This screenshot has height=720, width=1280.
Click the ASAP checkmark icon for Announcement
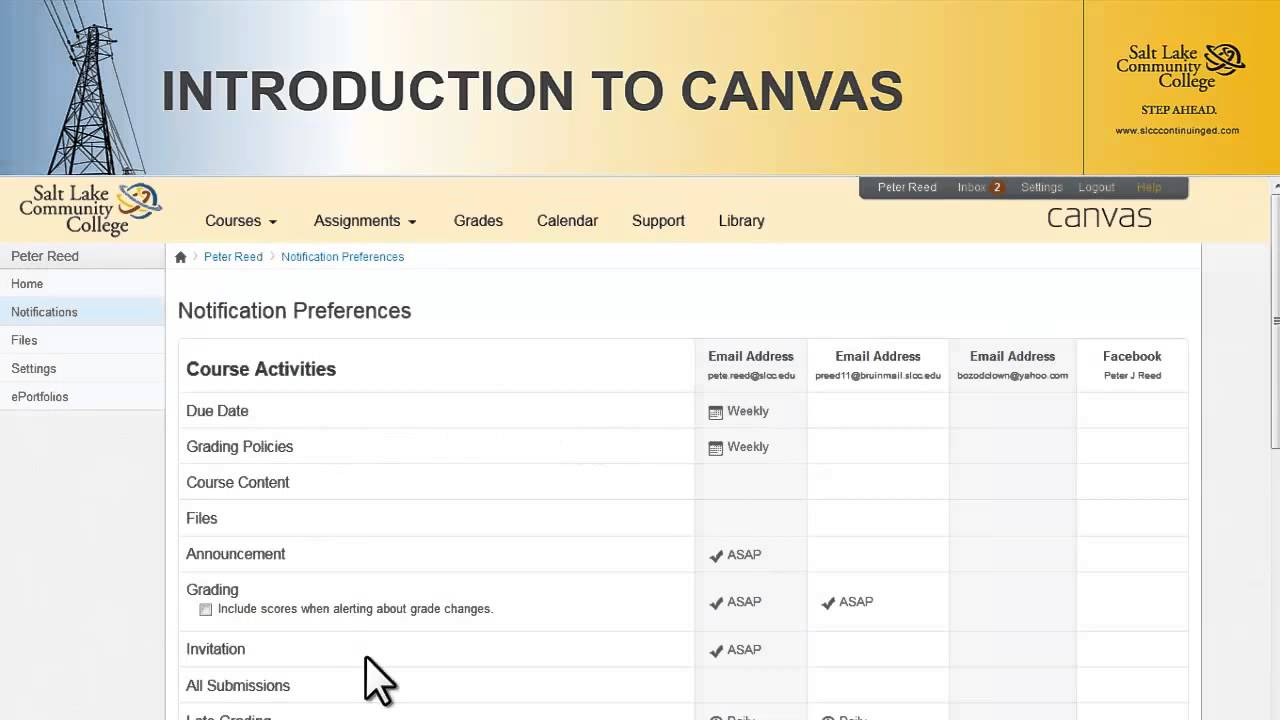tap(716, 555)
